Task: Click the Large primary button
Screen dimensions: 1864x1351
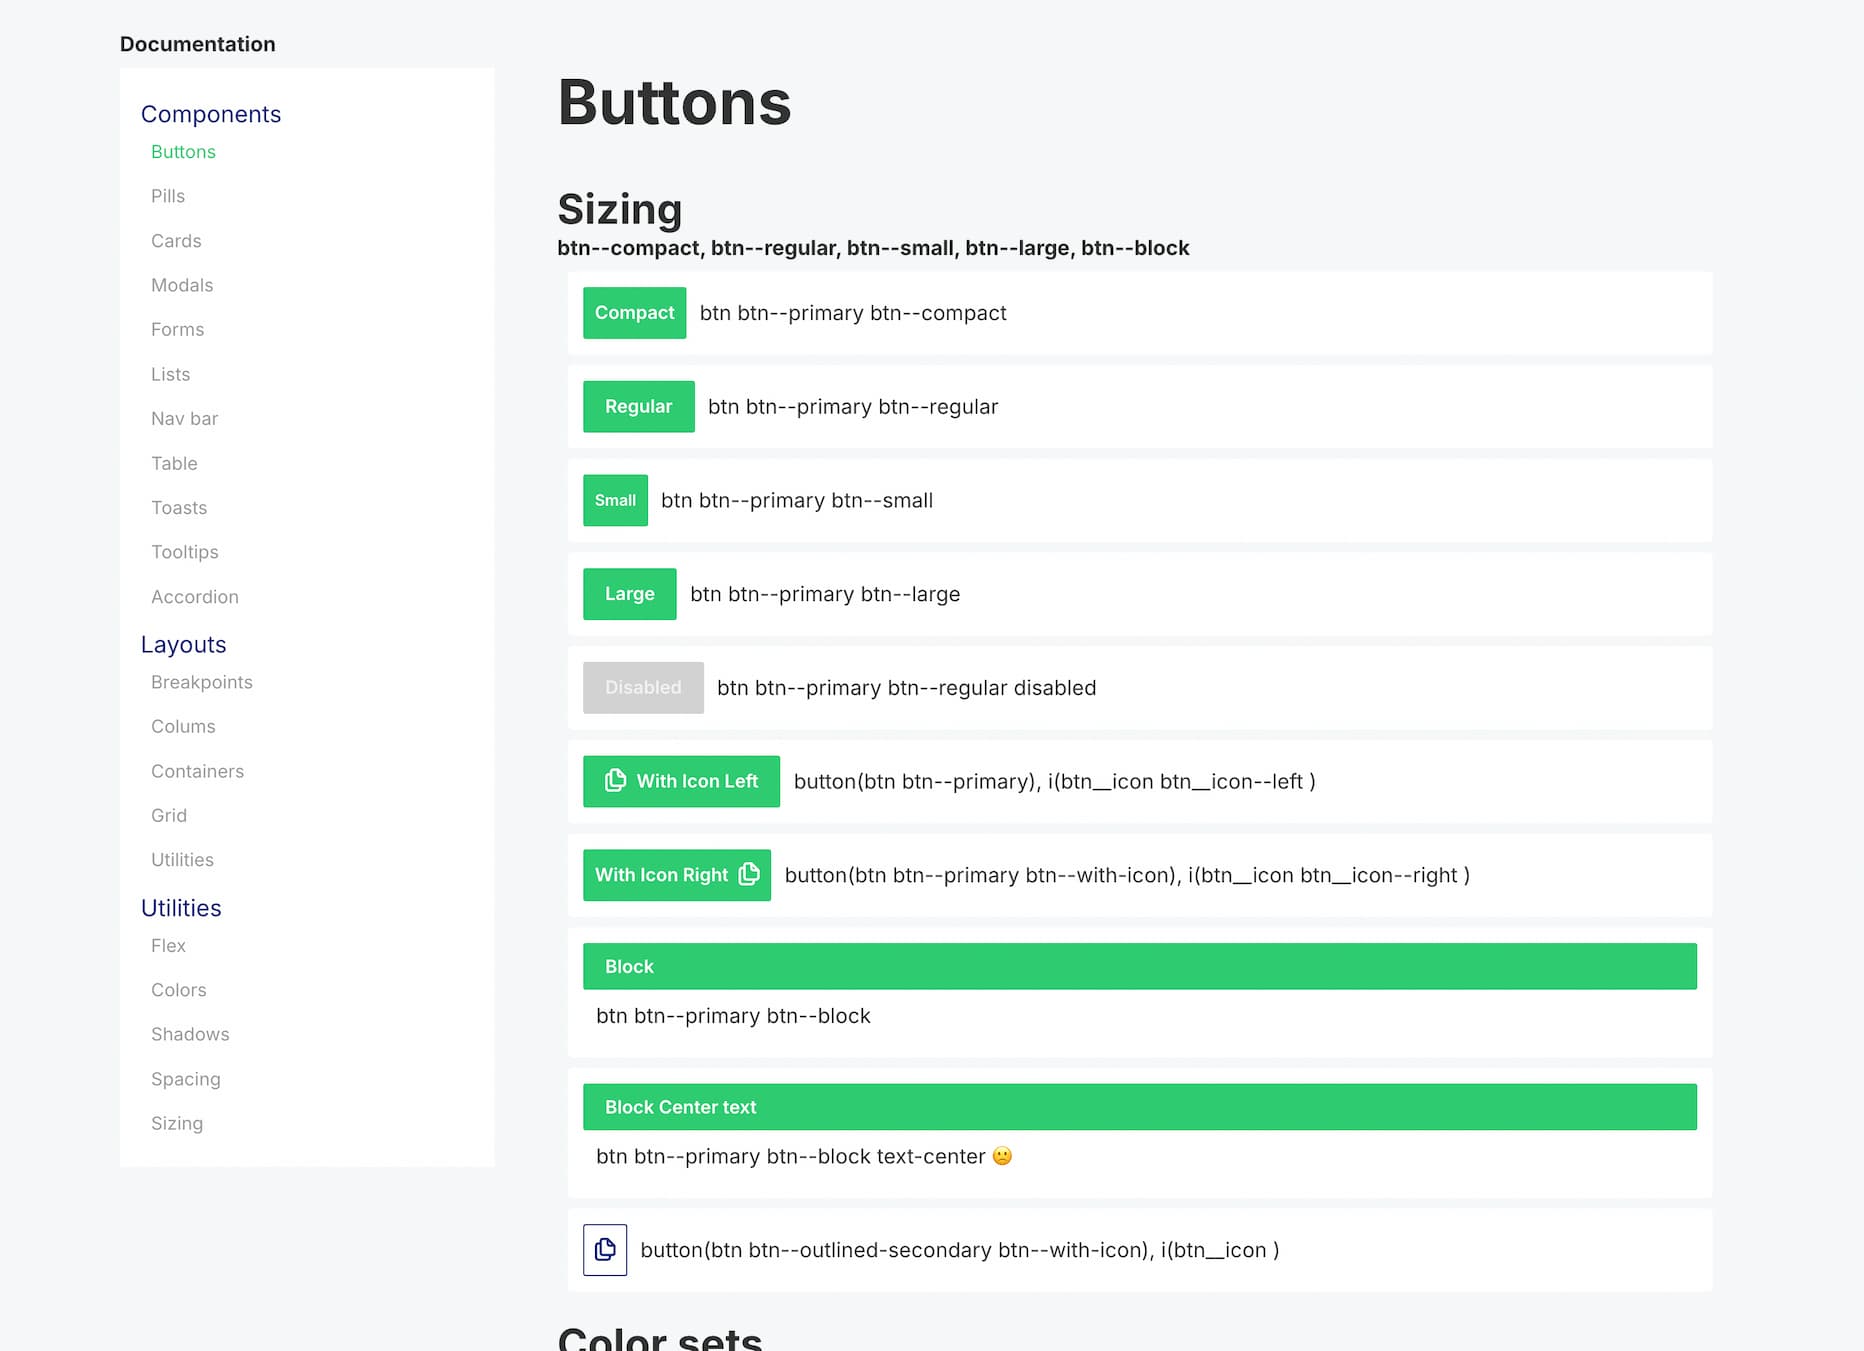Action: click(629, 594)
